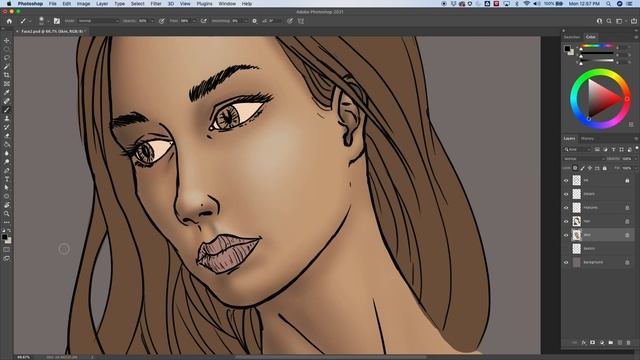Open the Apple menu
Image resolution: width=640 pixels, height=360 pixels.
point(9,4)
